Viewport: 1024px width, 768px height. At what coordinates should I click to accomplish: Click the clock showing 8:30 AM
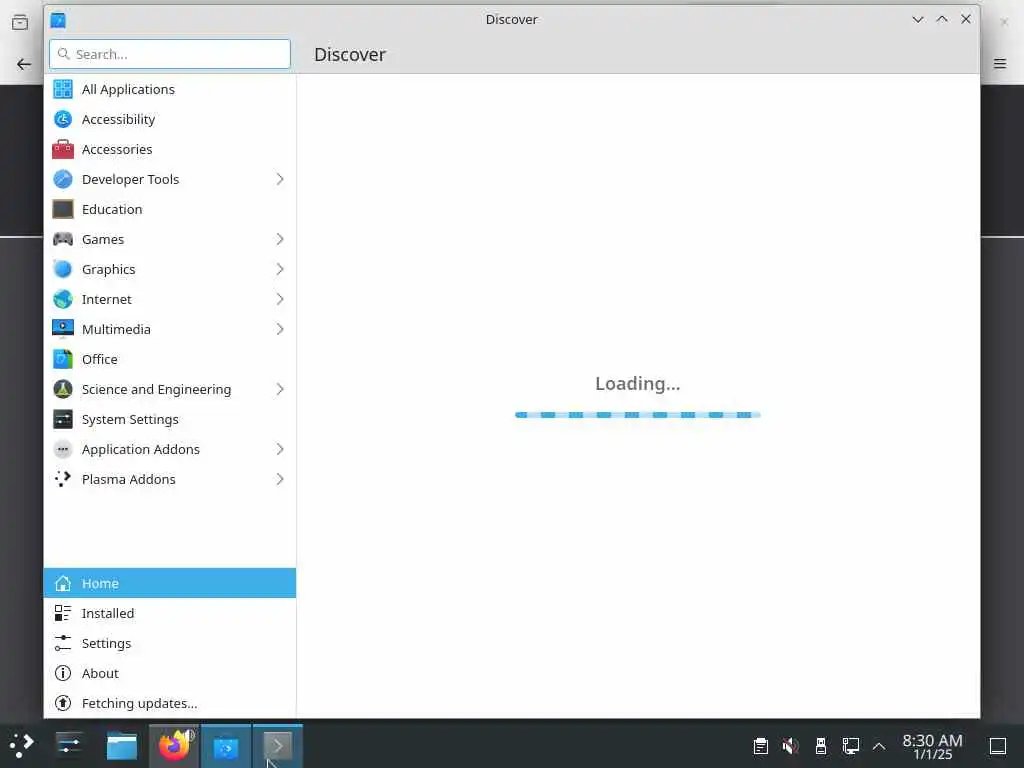tap(932, 746)
